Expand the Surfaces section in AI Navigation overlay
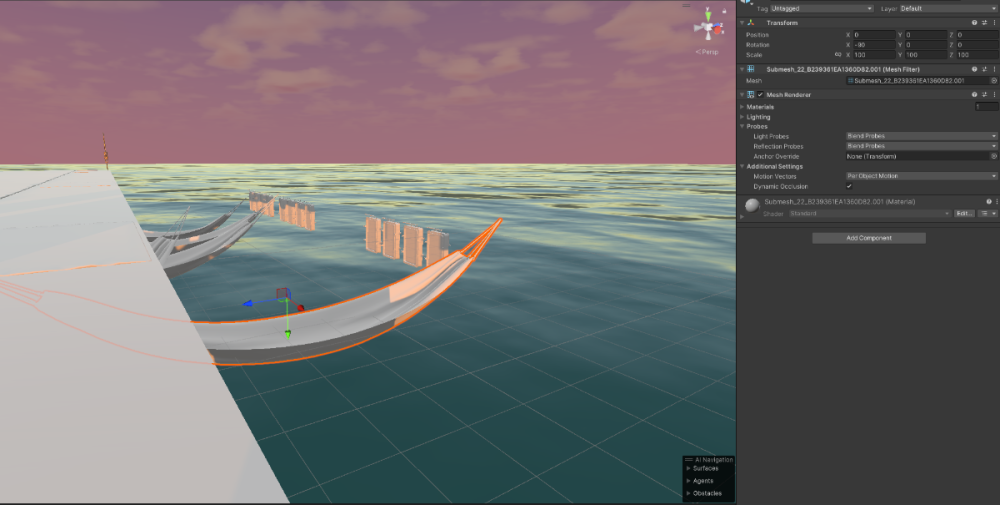1000x505 pixels. click(687, 468)
